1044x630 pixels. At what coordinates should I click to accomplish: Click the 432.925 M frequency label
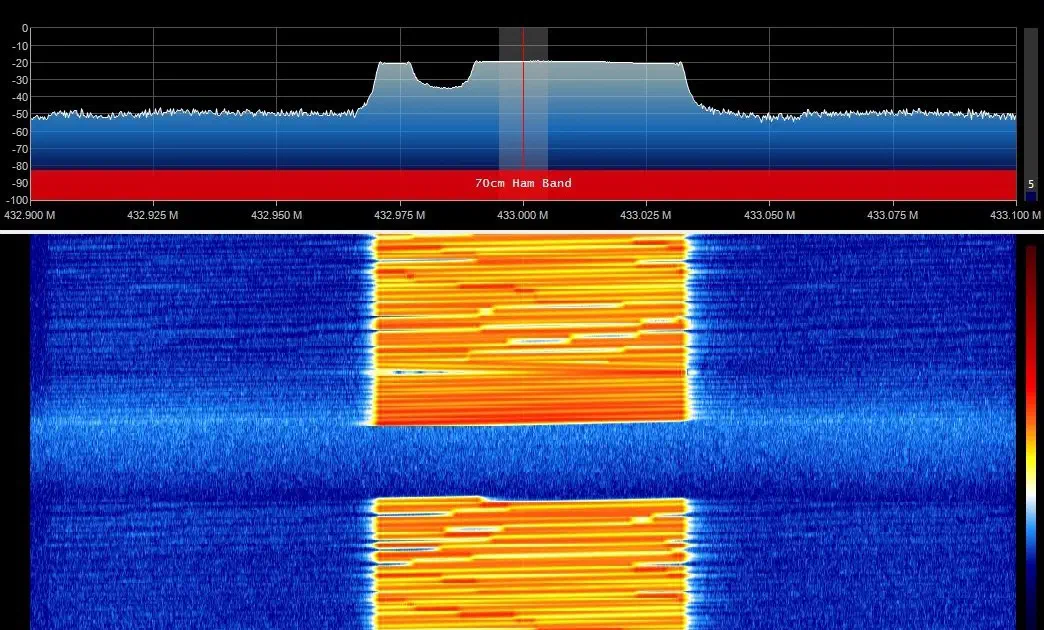(153, 215)
